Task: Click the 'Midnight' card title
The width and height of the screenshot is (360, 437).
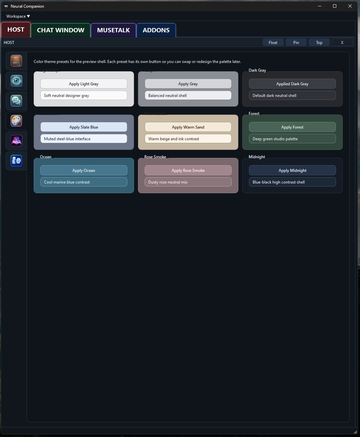Action: (257, 157)
